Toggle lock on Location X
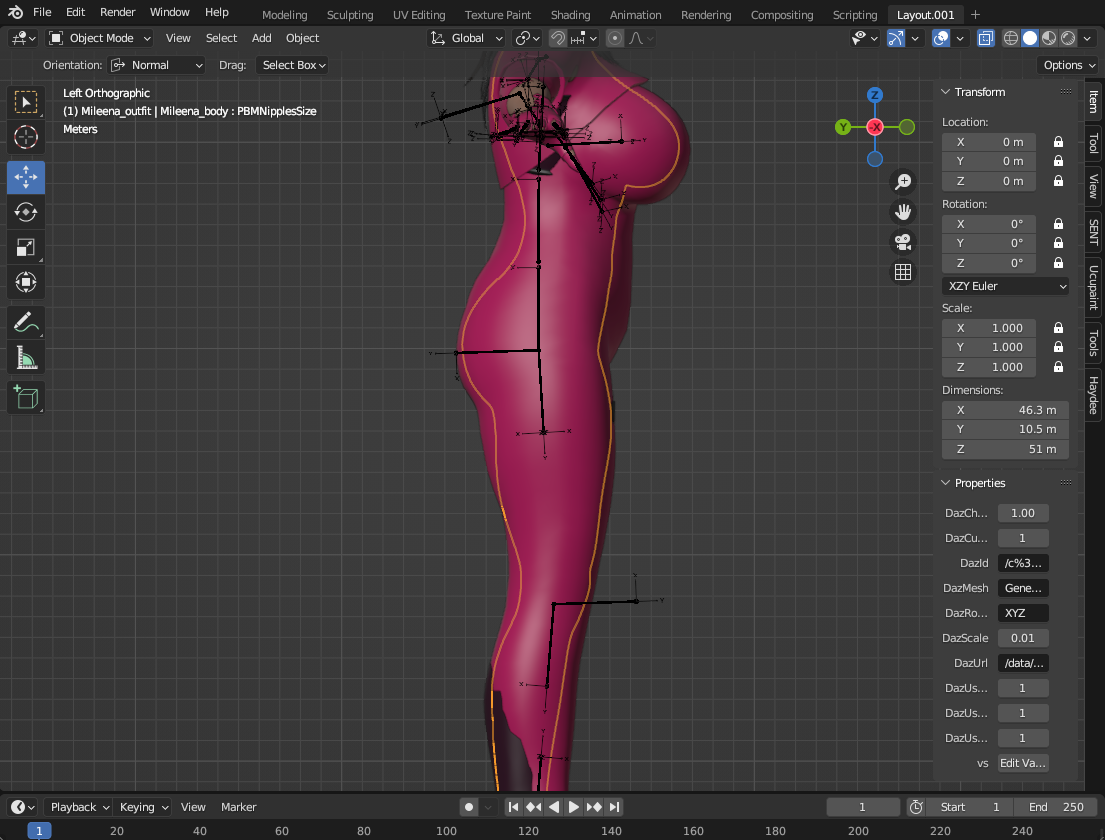 point(1058,142)
